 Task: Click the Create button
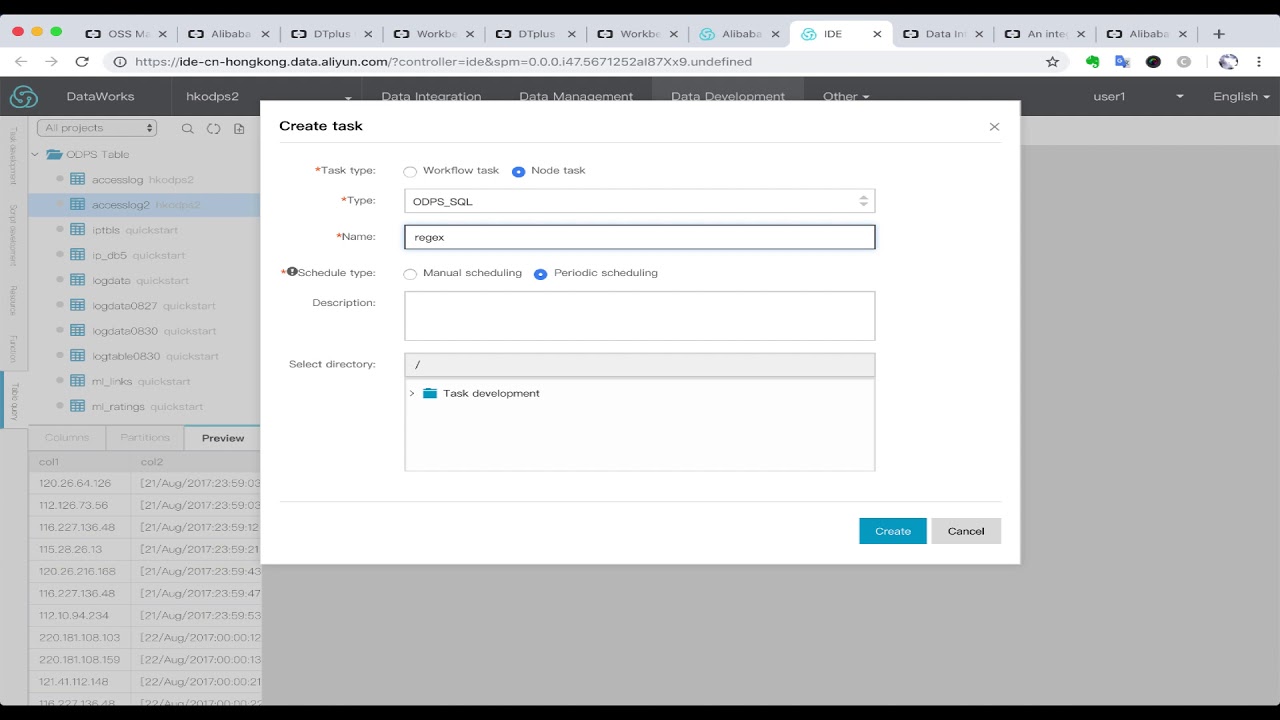pos(893,531)
